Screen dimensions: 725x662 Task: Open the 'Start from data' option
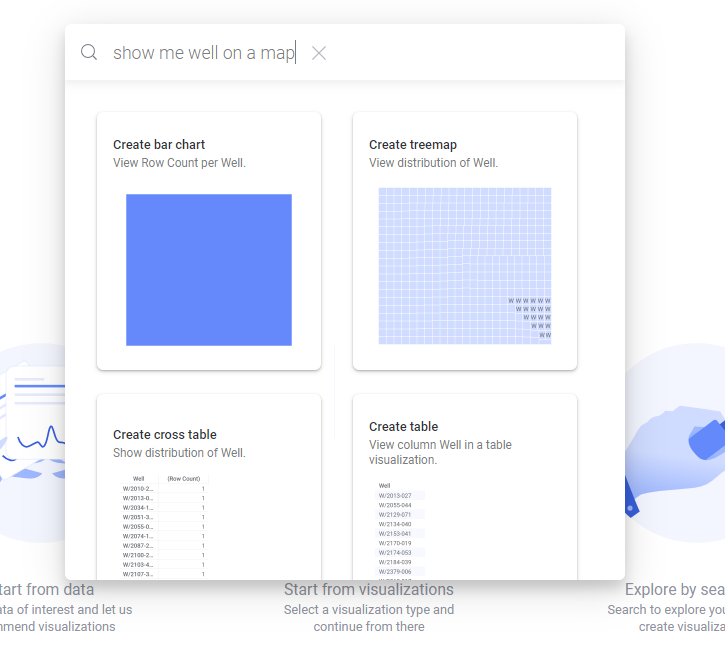47,589
